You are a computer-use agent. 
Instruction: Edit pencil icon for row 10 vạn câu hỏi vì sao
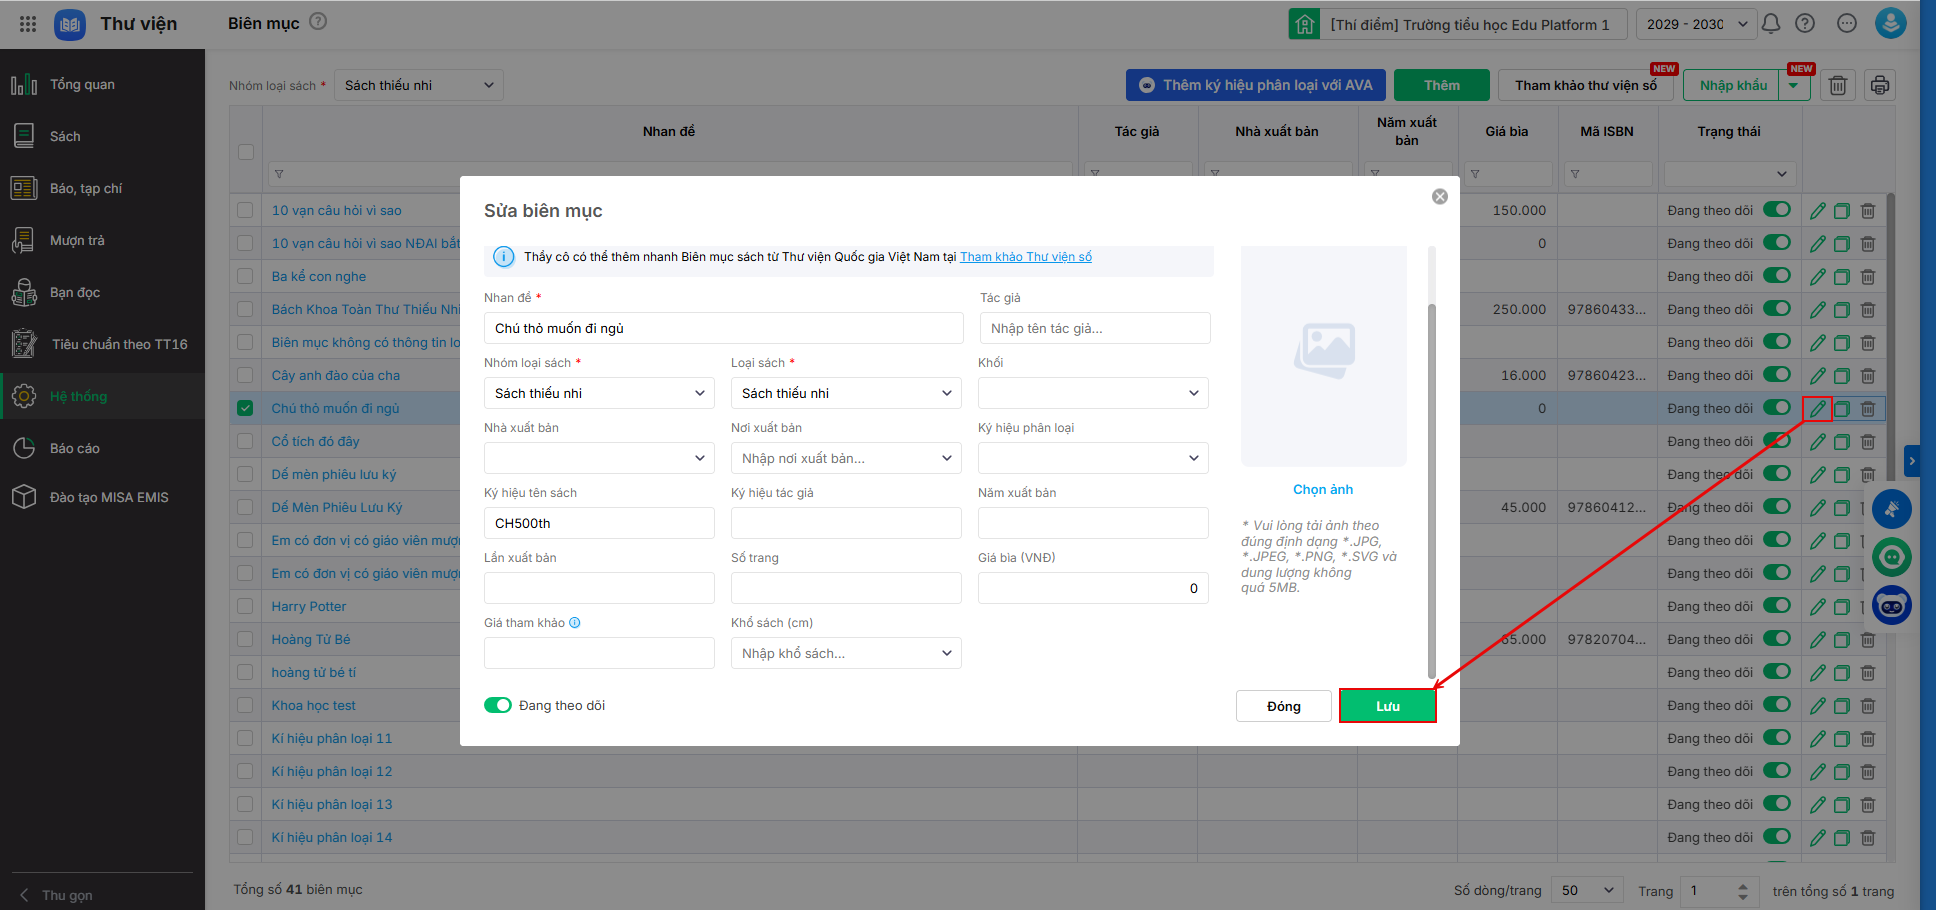tap(1818, 211)
